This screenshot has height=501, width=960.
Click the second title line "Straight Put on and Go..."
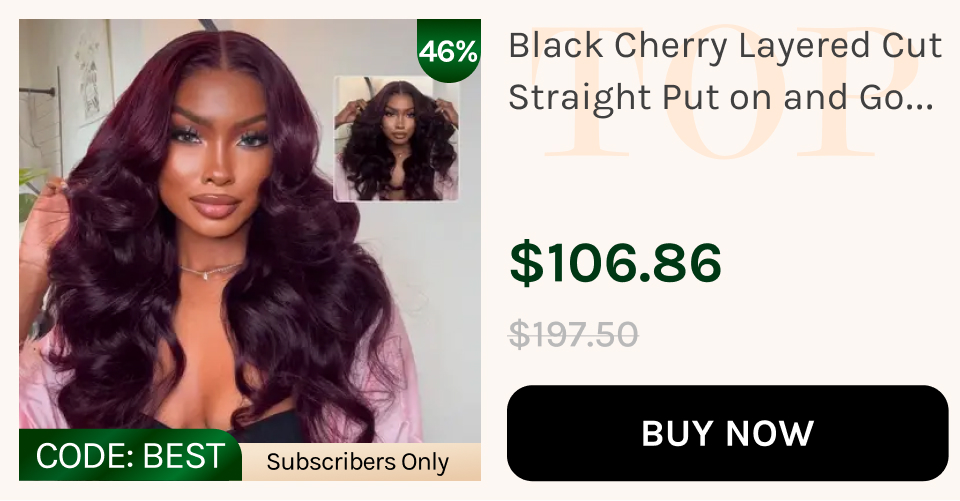(x=721, y=97)
